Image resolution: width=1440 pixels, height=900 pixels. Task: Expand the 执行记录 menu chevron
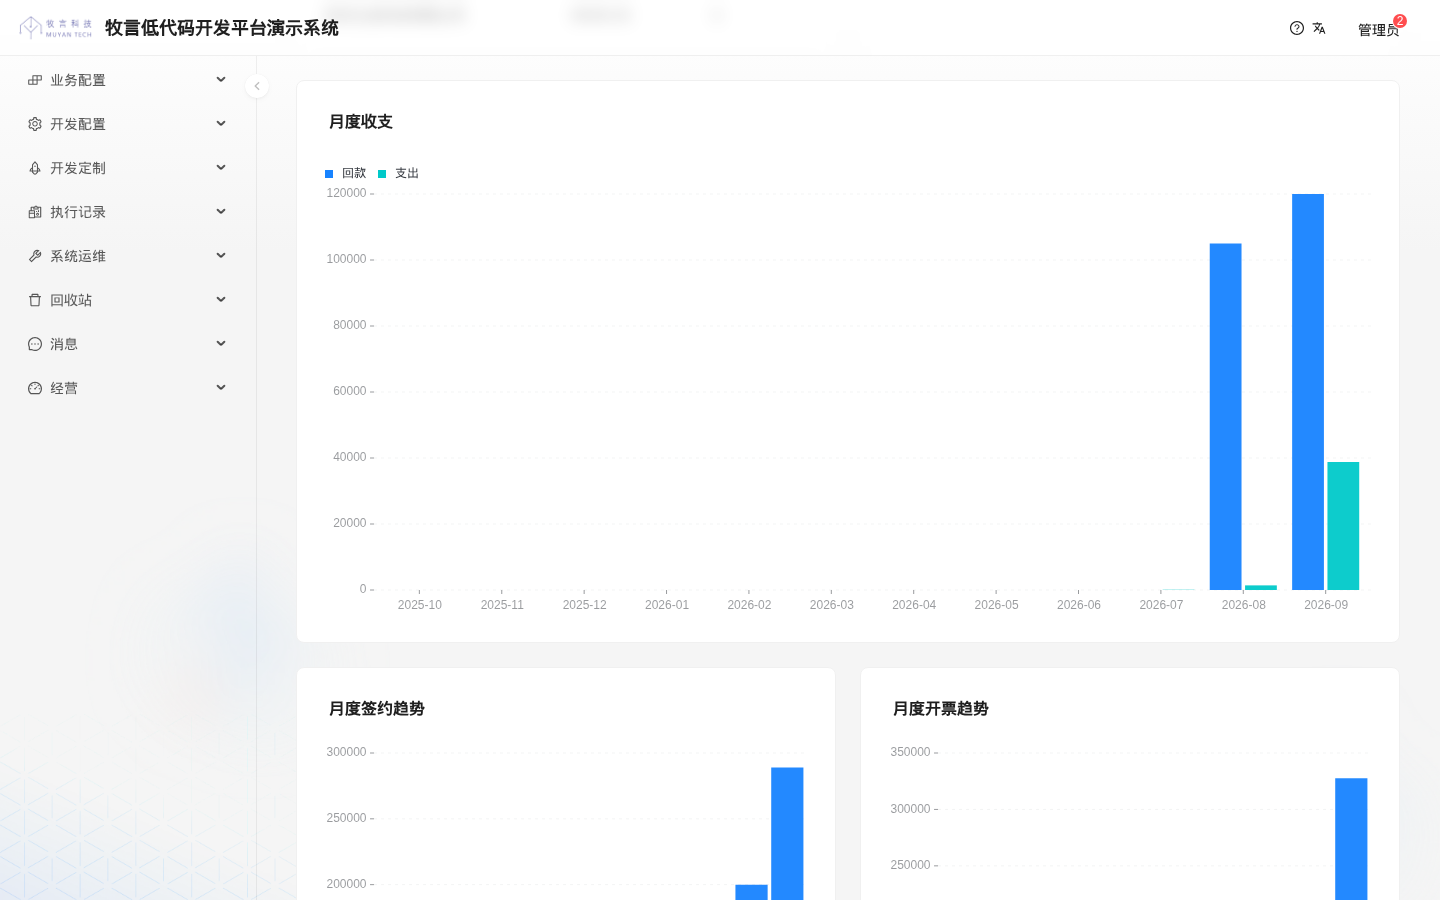pyautogui.click(x=221, y=212)
